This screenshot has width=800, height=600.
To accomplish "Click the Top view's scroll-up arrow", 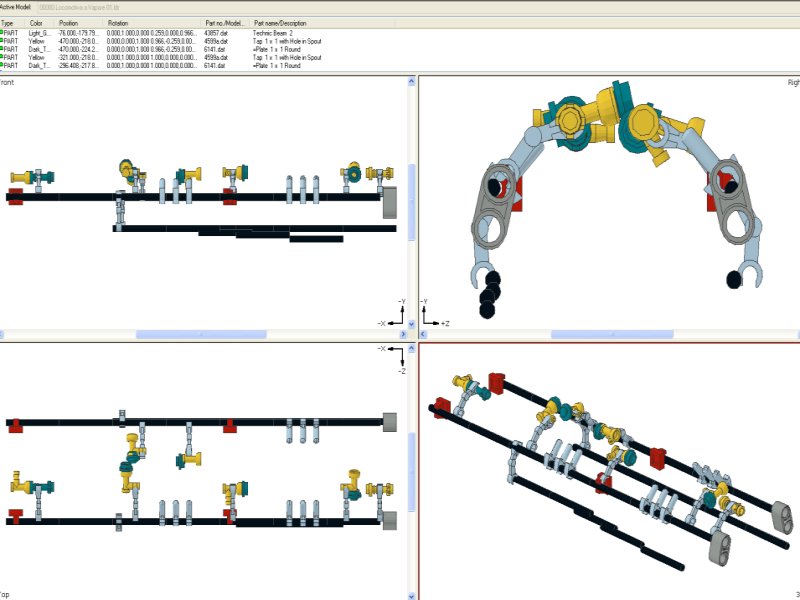I will tap(412, 348).
